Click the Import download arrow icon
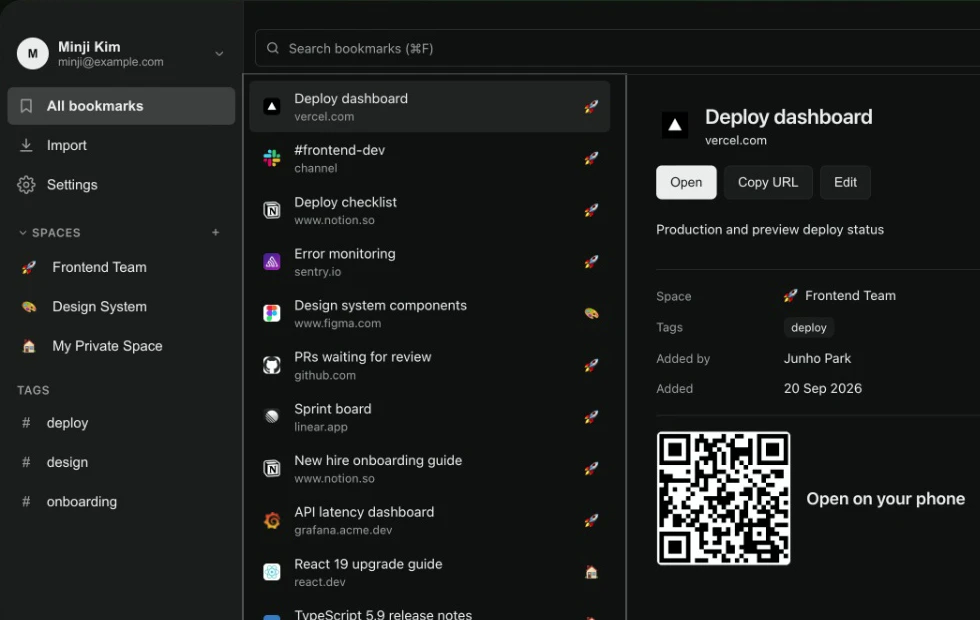This screenshot has width=980, height=620. pos(26,145)
